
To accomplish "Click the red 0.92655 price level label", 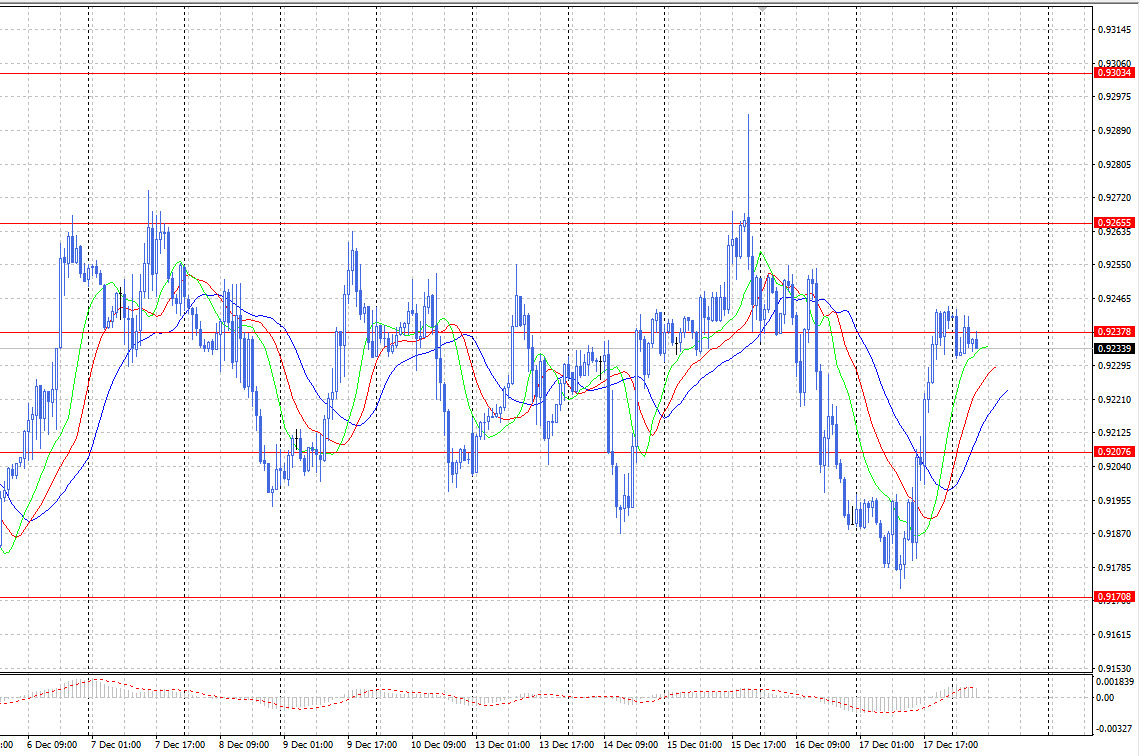I will pos(1114,223).
